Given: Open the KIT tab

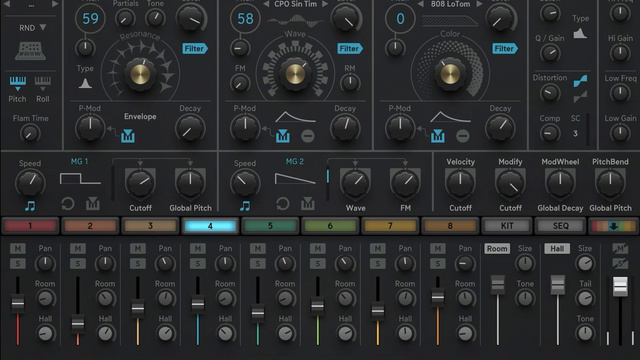Looking at the screenshot, I should tap(507, 226).
